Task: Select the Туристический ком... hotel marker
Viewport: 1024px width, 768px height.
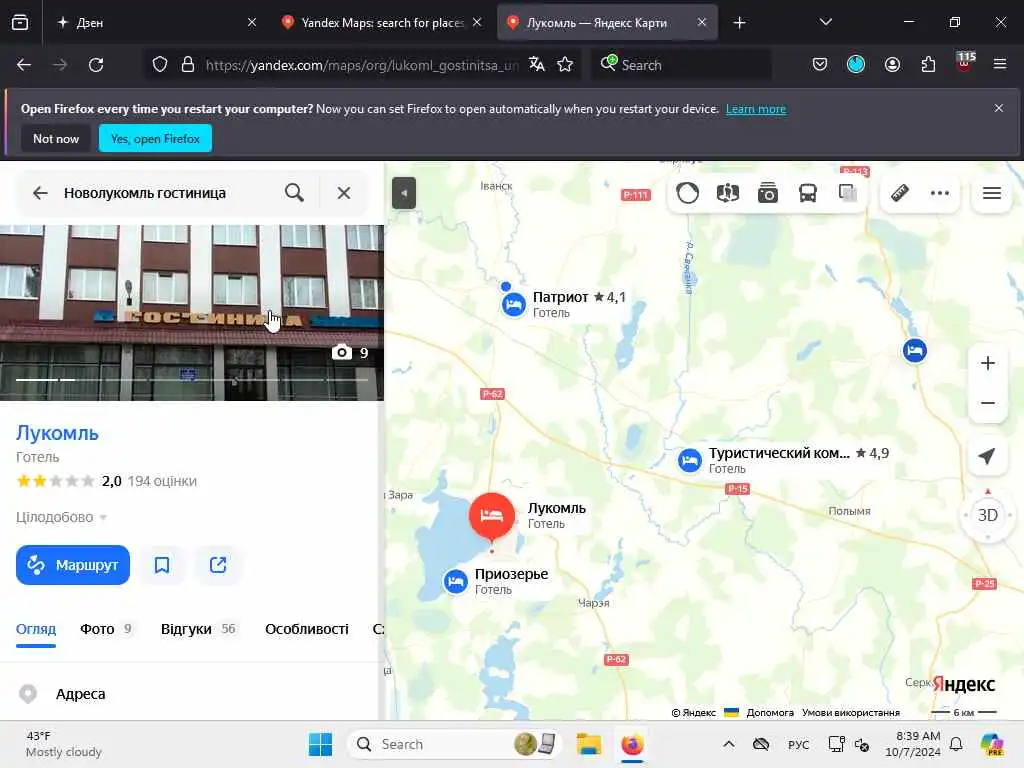Action: 690,460
